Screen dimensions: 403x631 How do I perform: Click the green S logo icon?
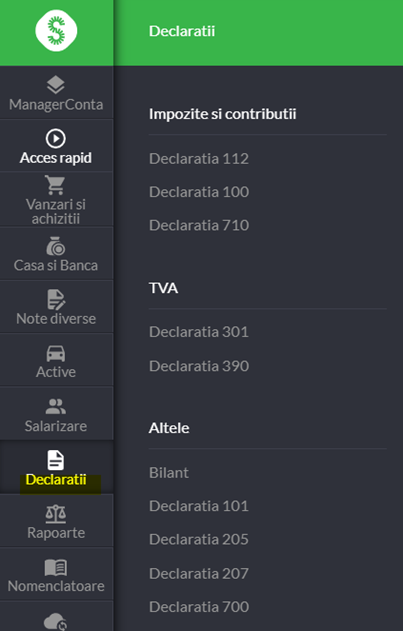56,31
